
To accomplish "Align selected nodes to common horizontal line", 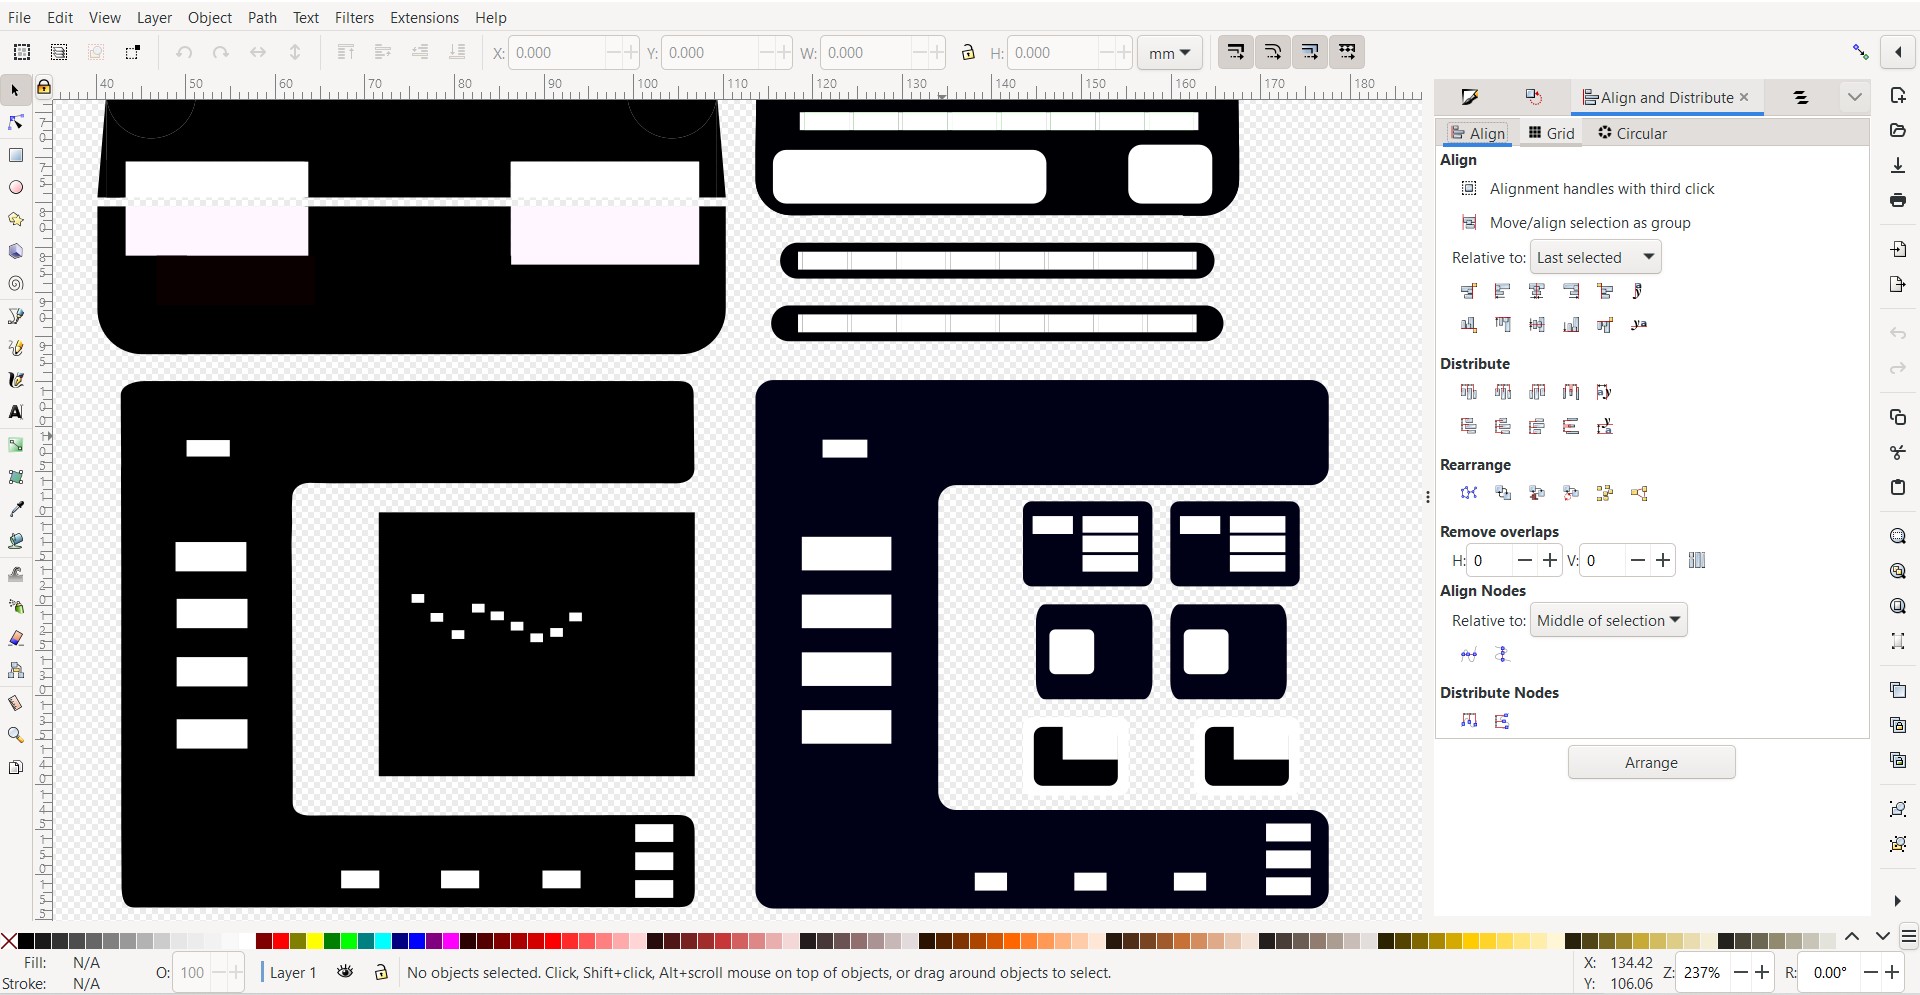I will point(1468,655).
